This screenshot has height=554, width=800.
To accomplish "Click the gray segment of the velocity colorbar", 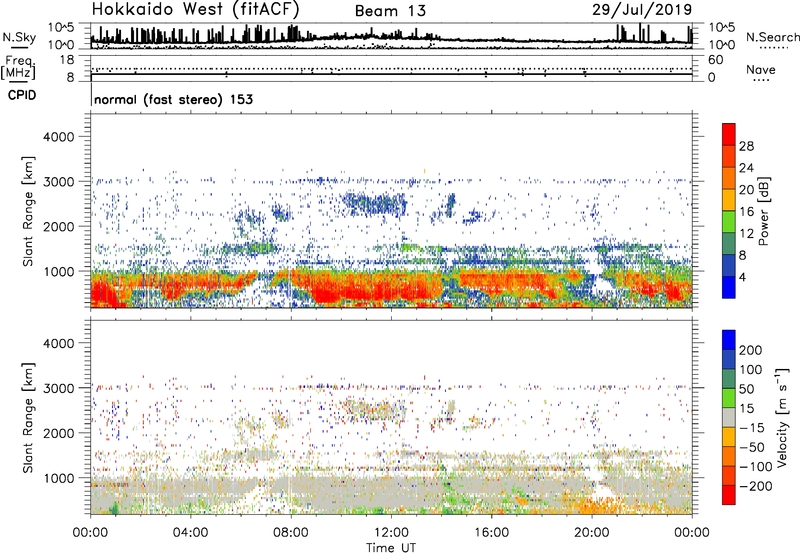I will pos(729,417).
